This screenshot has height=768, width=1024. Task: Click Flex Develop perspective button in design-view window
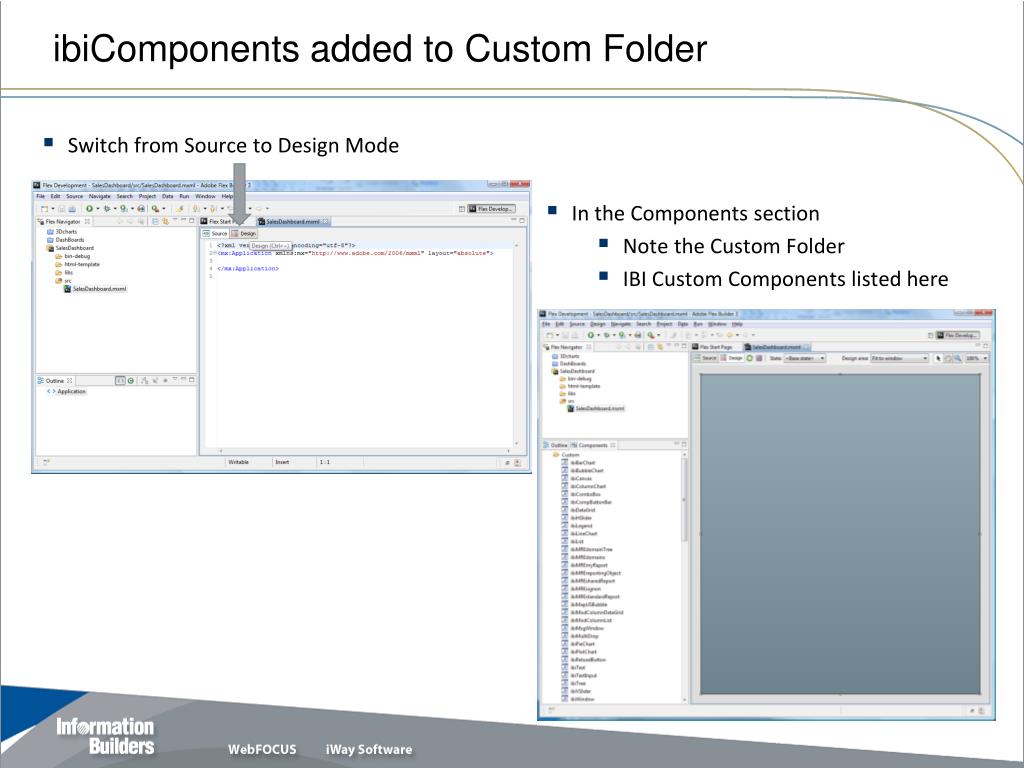tap(957, 335)
